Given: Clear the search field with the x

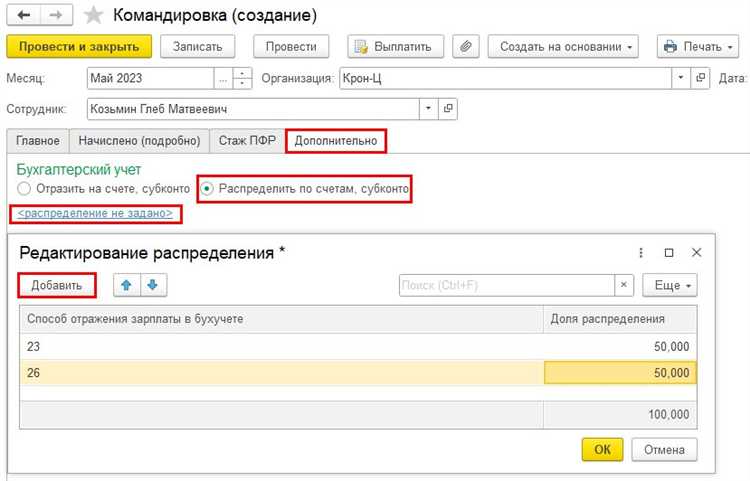Looking at the screenshot, I should point(624,285).
